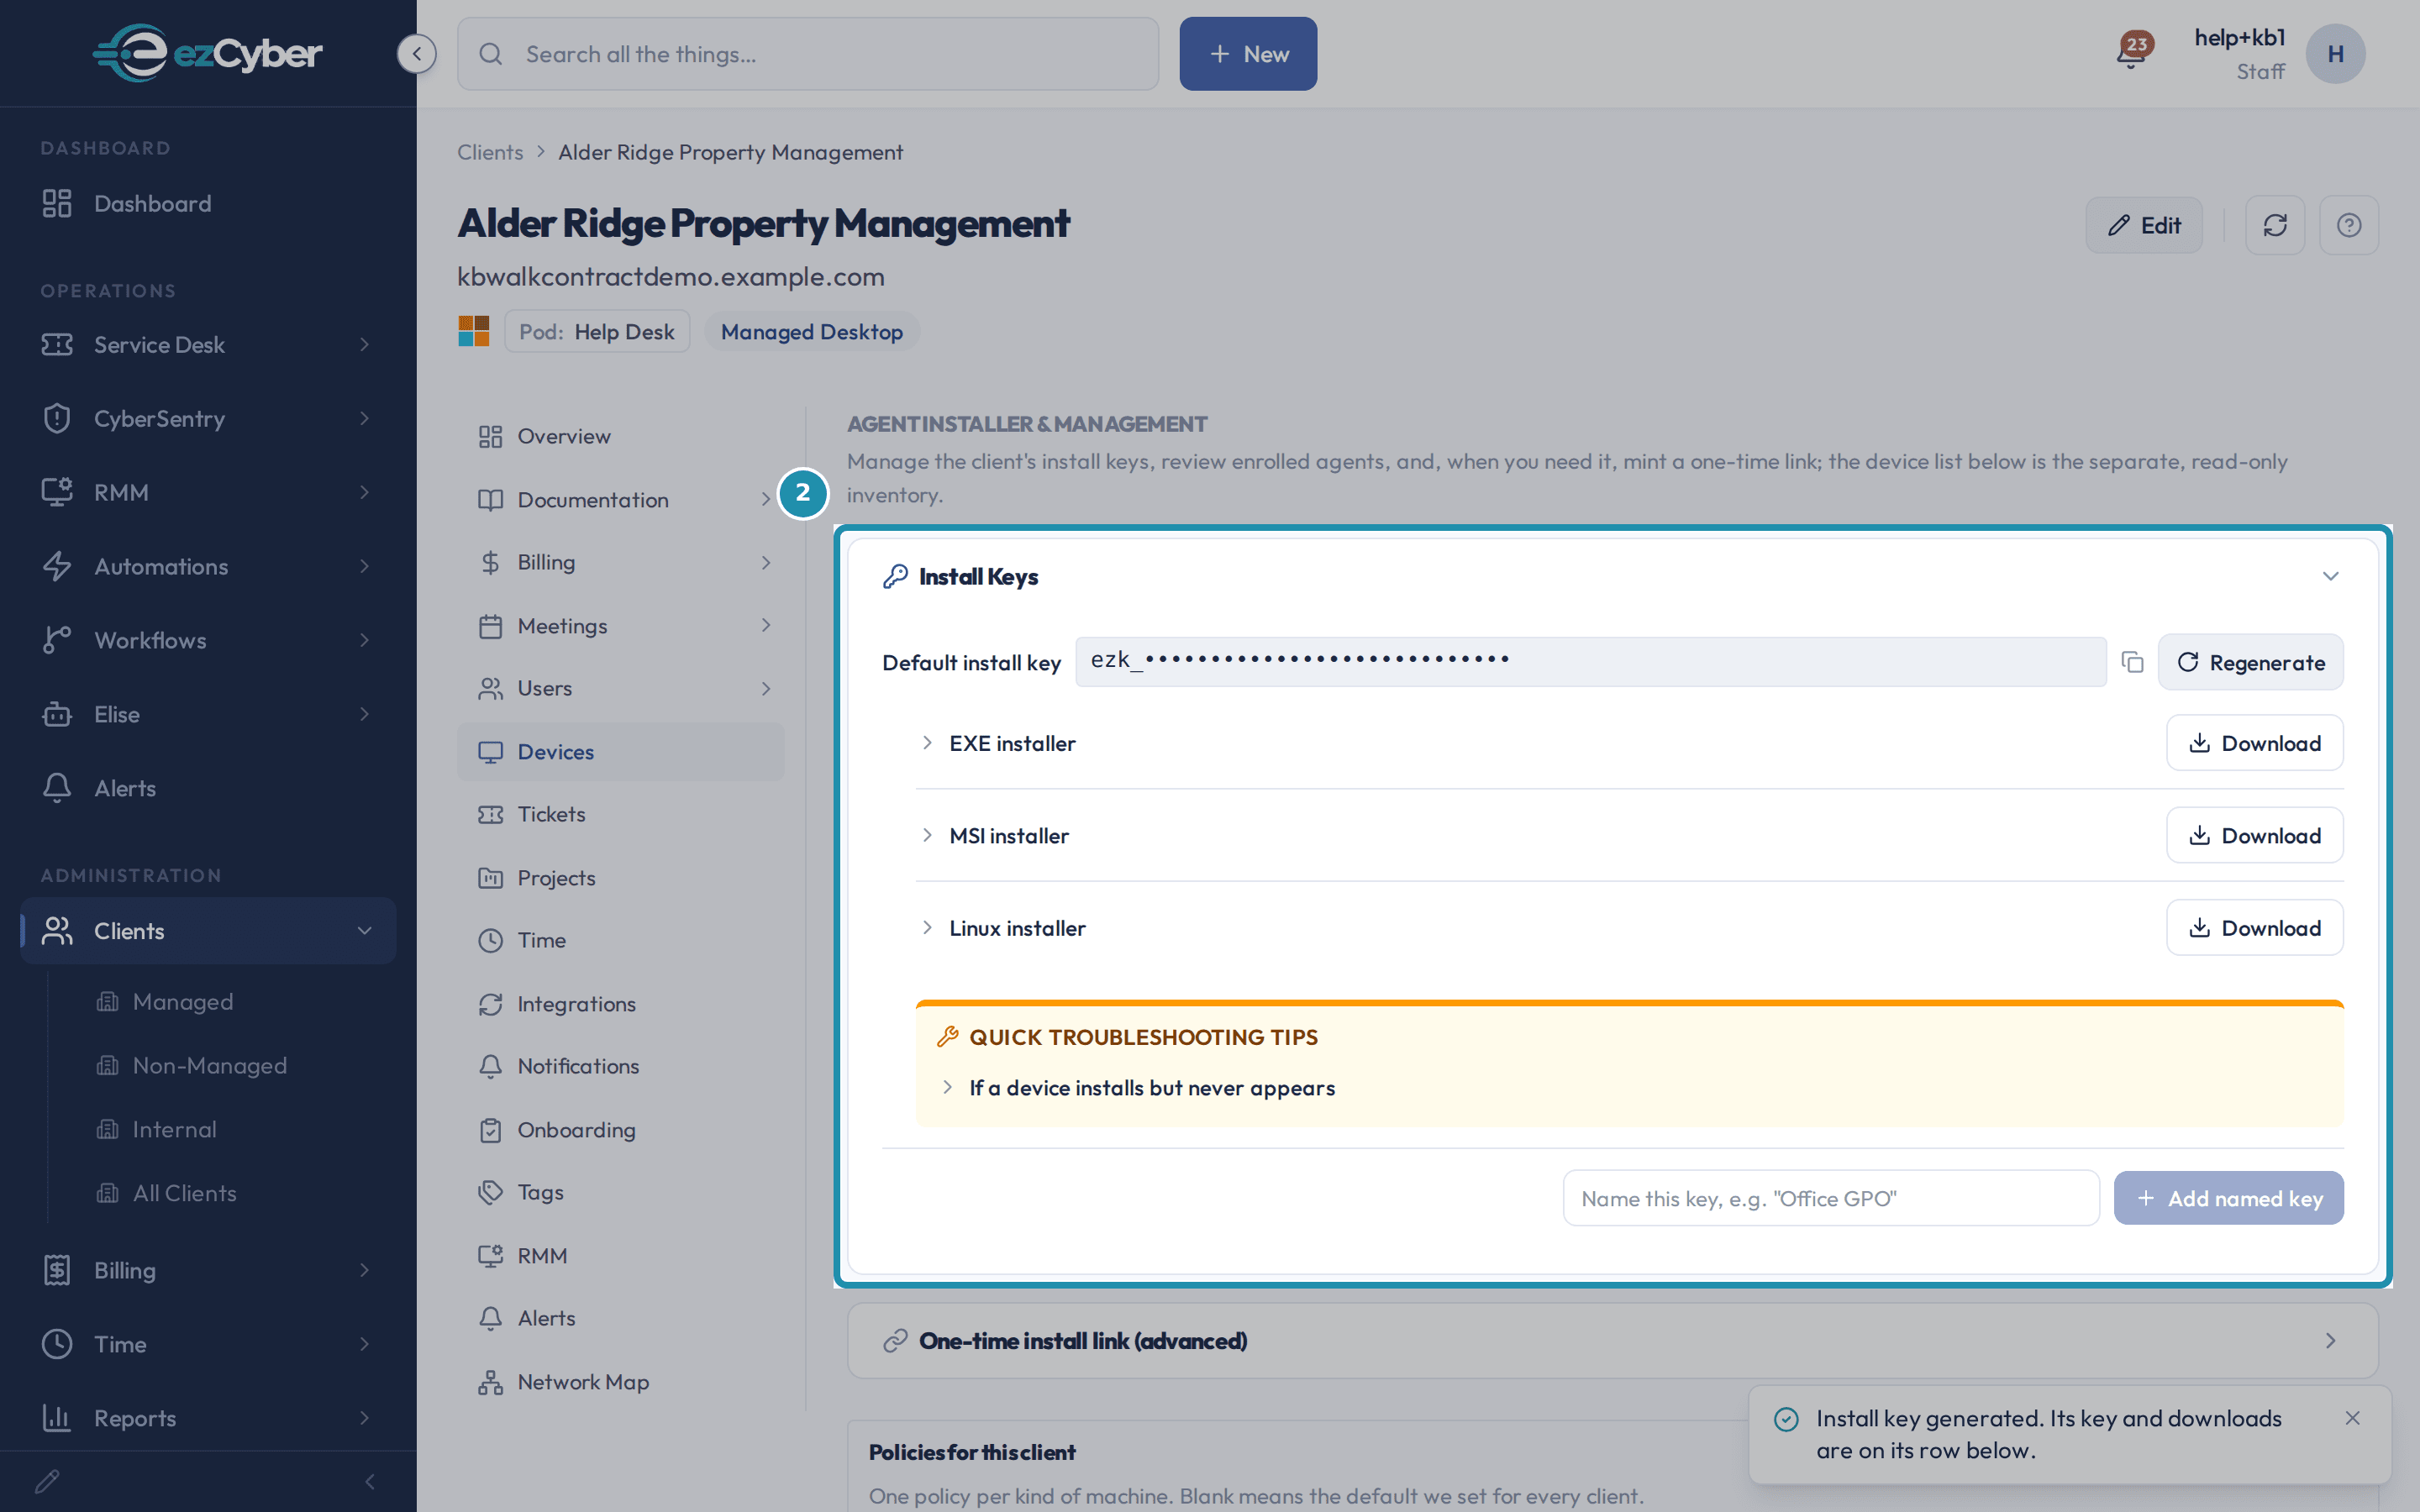This screenshot has height=1512, width=2420.
Task: Open the Network Map client tab
Action: coord(621,1381)
